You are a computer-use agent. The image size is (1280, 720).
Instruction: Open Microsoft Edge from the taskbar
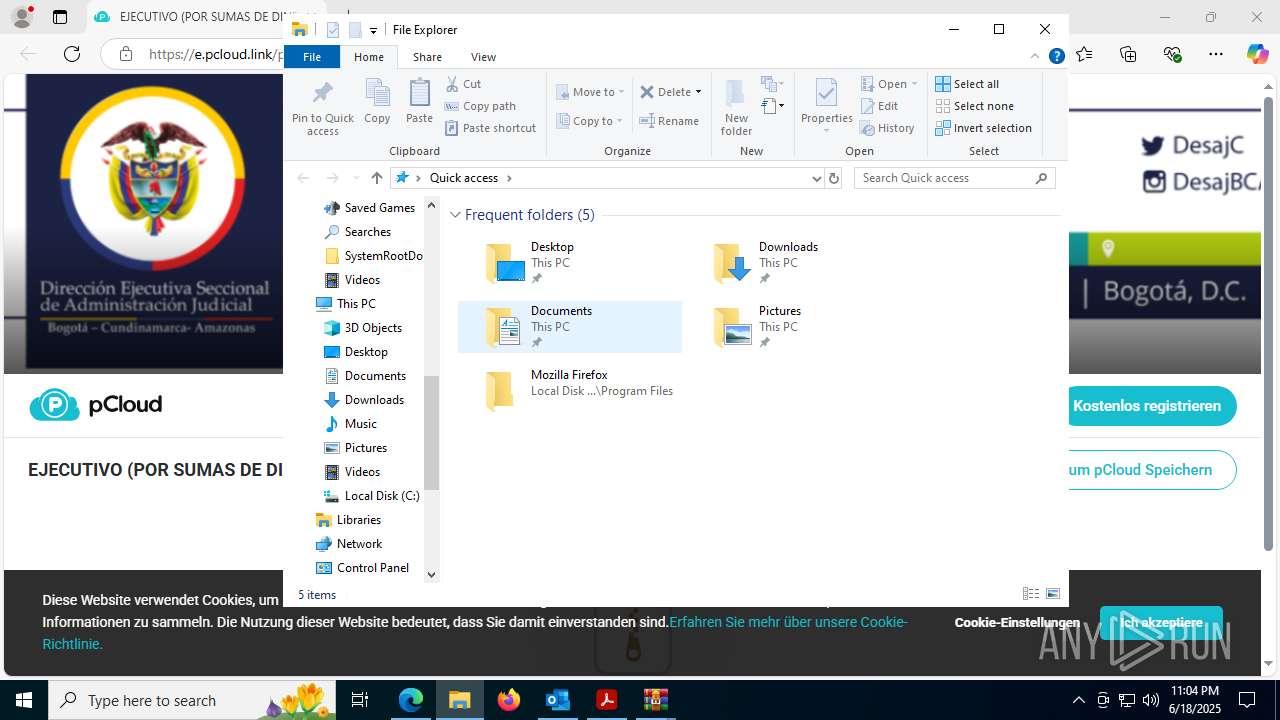(x=411, y=700)
